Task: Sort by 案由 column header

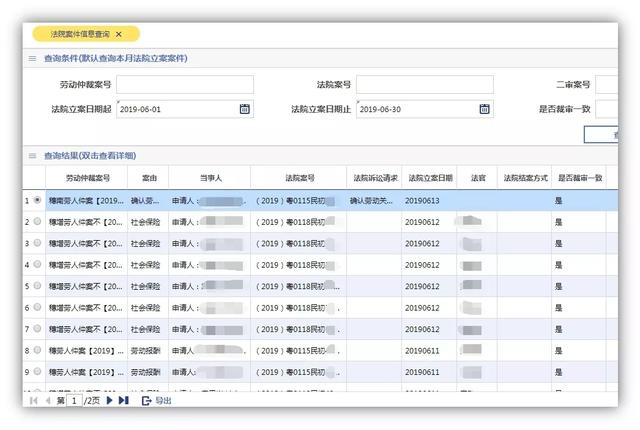Action: [x=149, y=178]
